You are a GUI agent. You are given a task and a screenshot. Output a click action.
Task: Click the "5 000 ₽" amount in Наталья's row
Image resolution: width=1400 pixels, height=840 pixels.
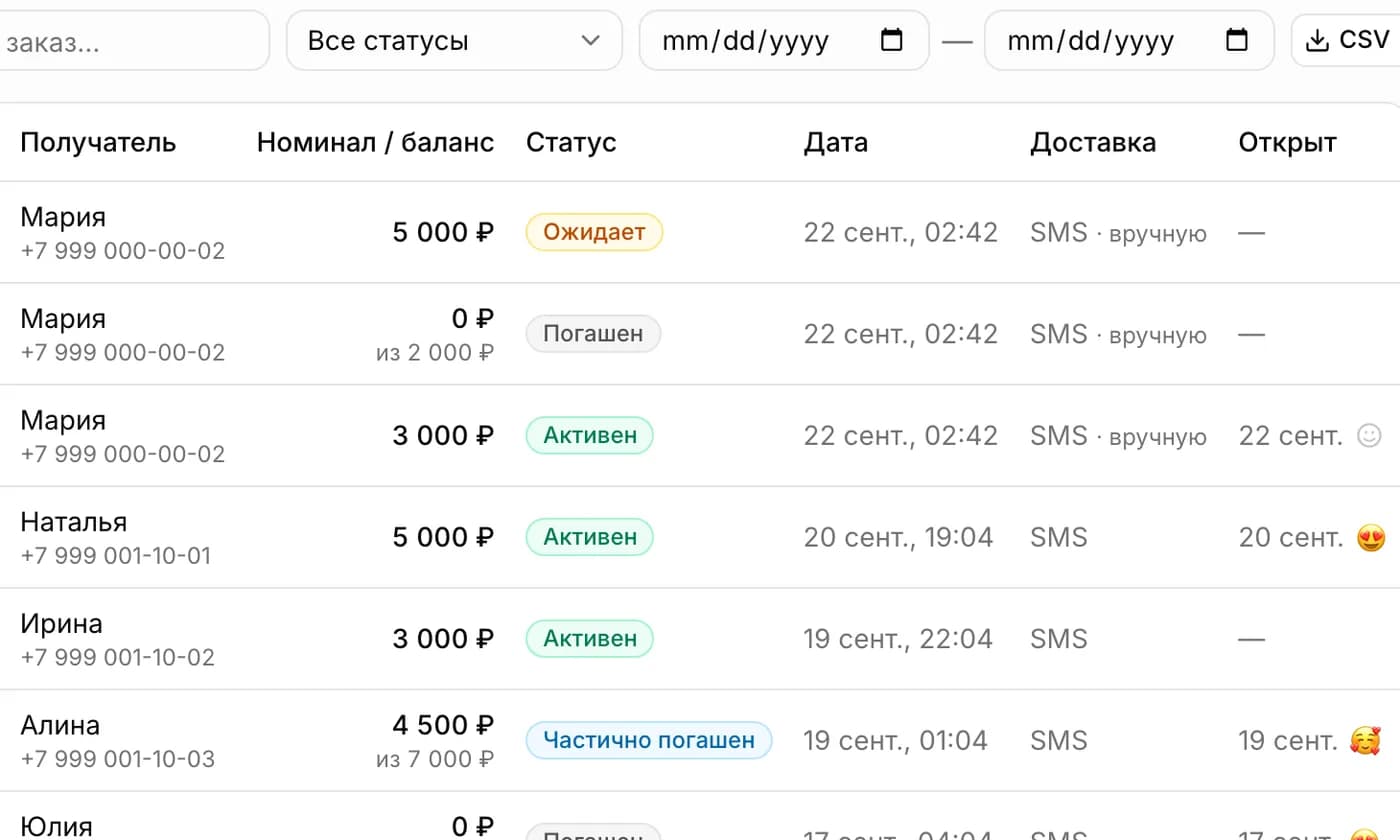[x=443, y=538]
